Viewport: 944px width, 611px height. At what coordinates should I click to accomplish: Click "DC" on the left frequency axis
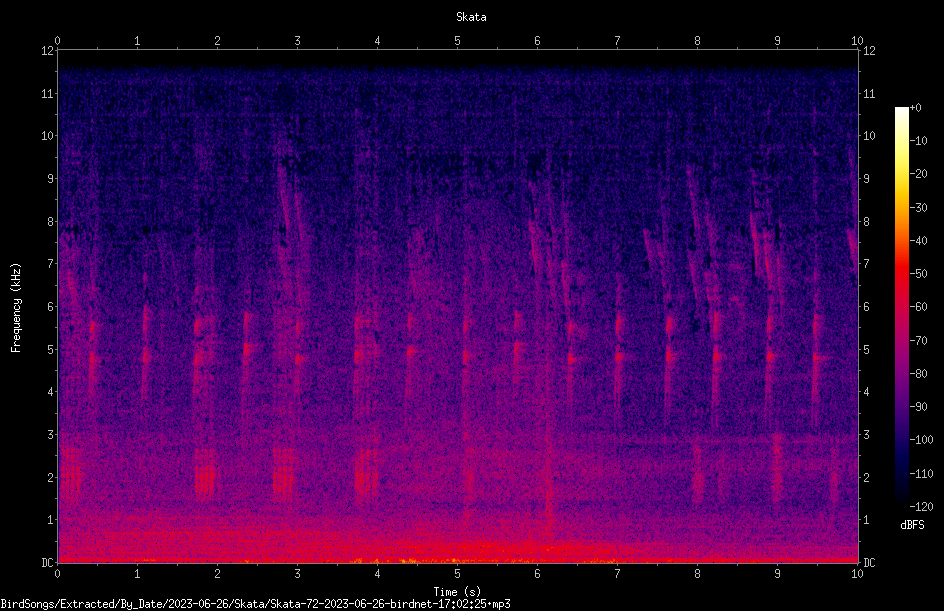click(48, 563)
